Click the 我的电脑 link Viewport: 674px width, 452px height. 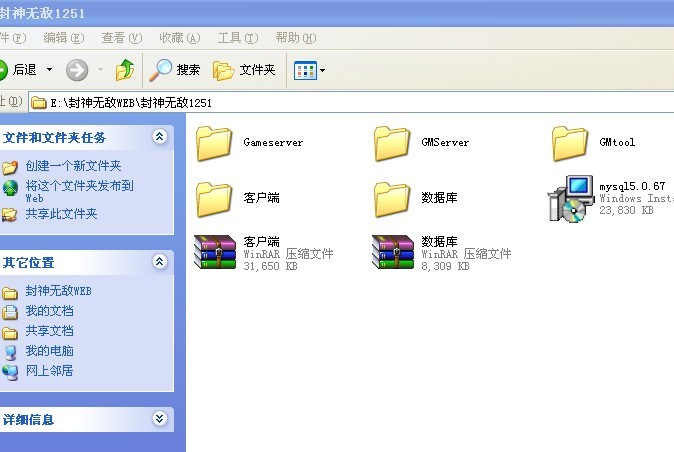[49, 351]
